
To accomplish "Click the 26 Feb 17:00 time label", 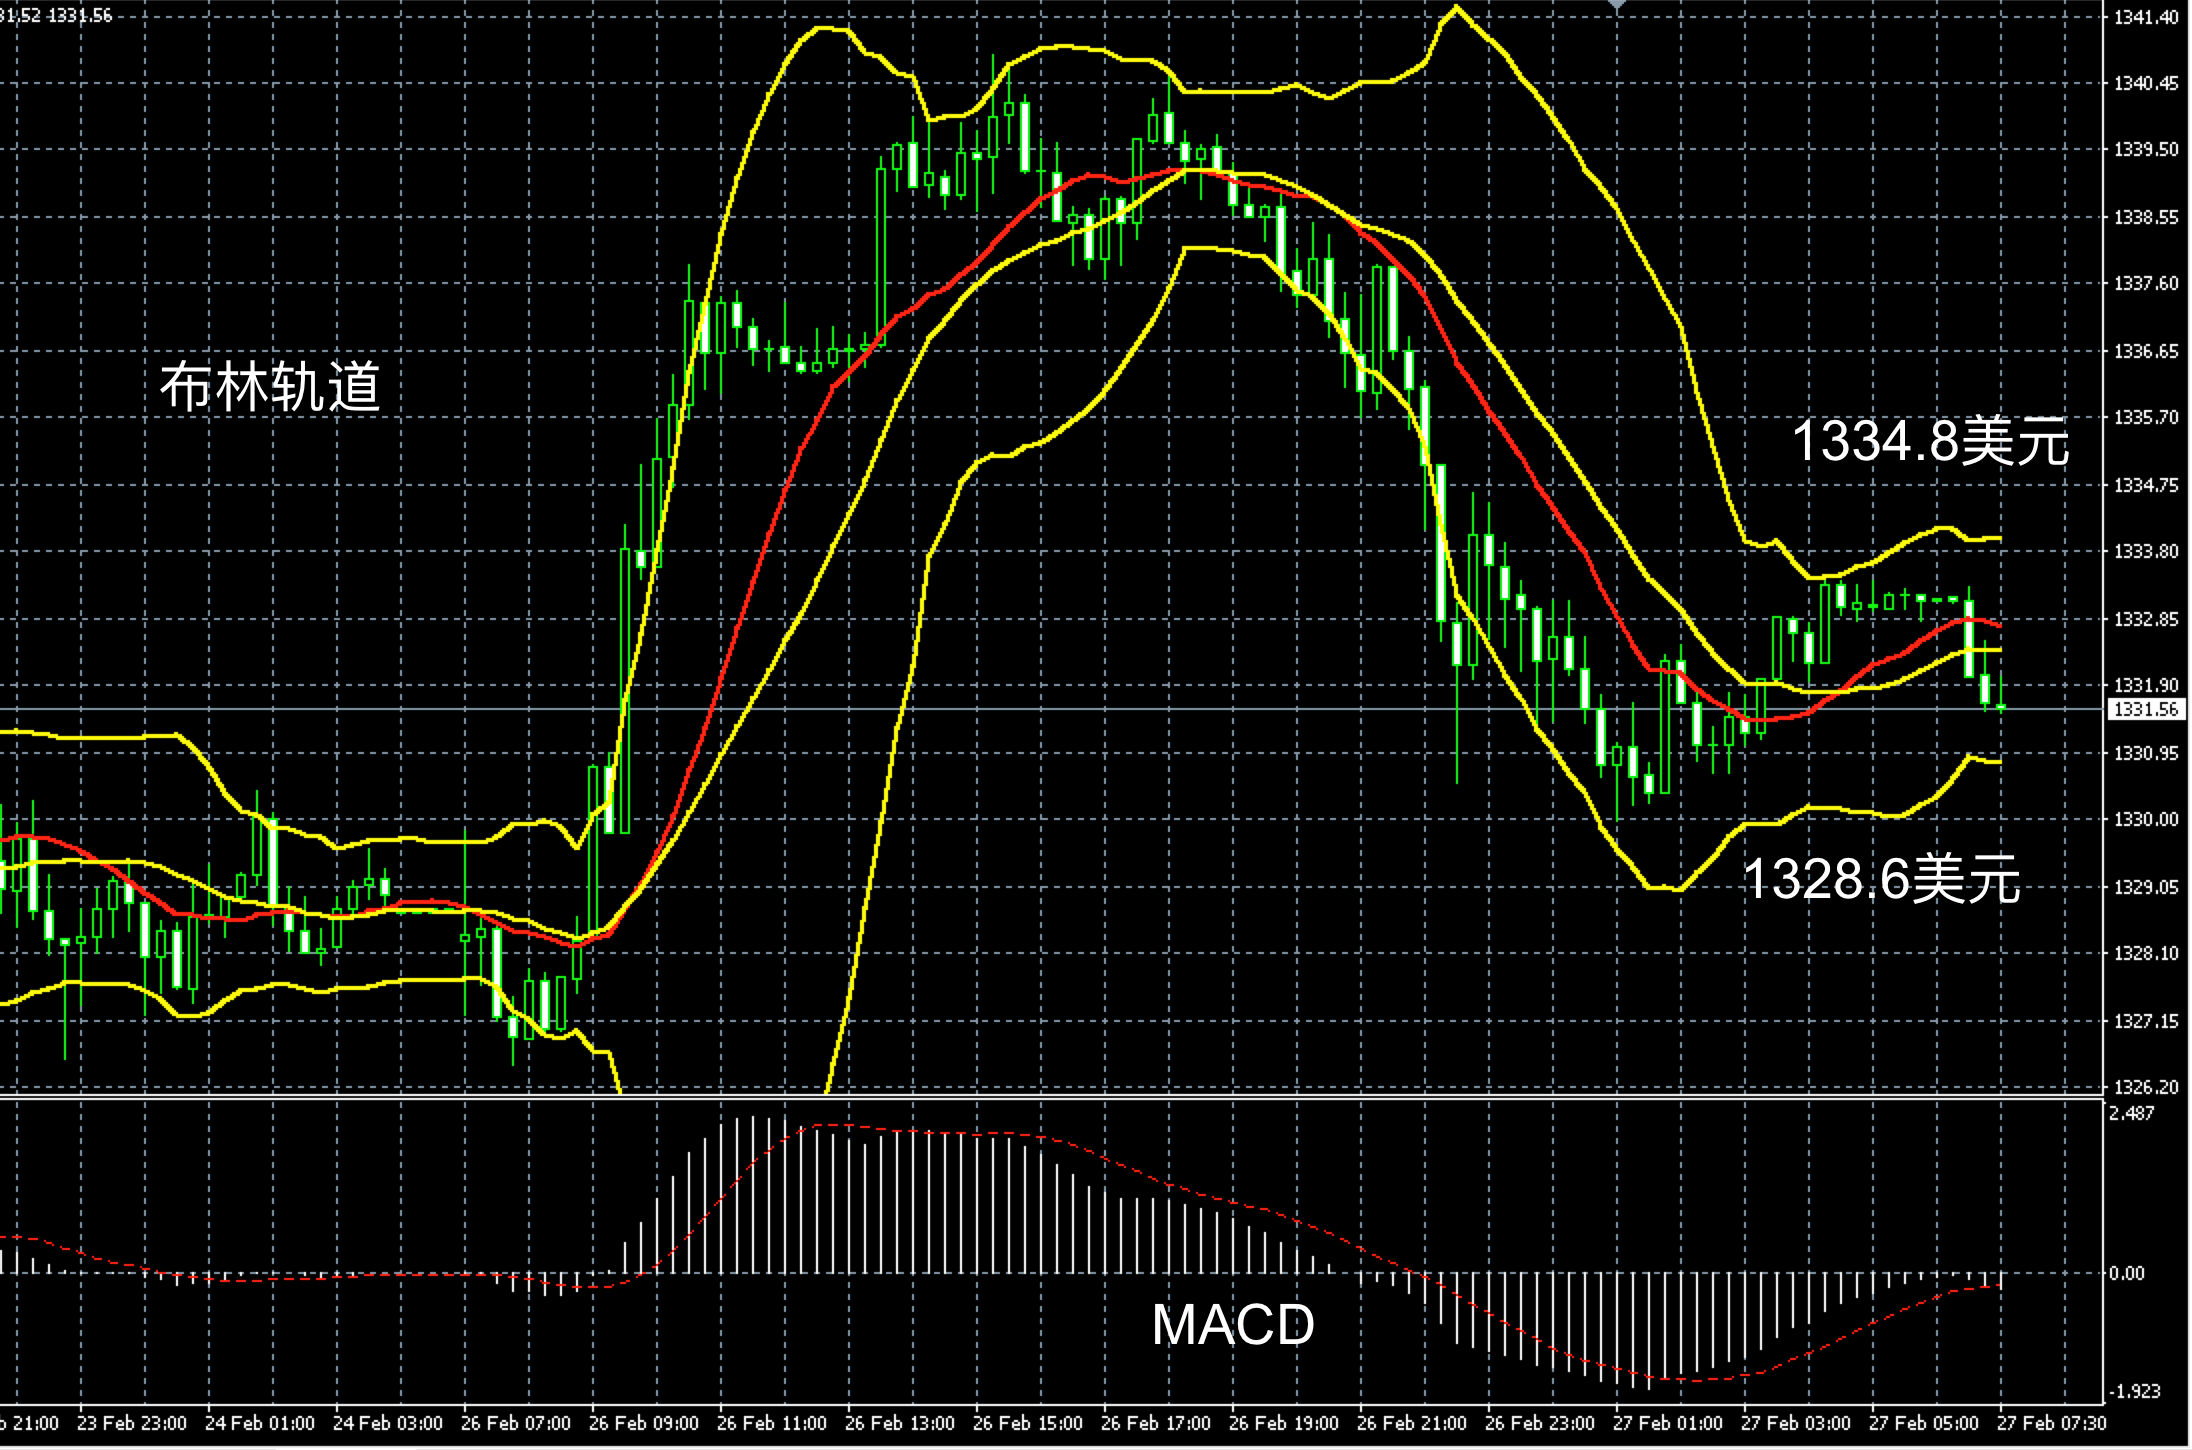I will click(1156, 1423).
